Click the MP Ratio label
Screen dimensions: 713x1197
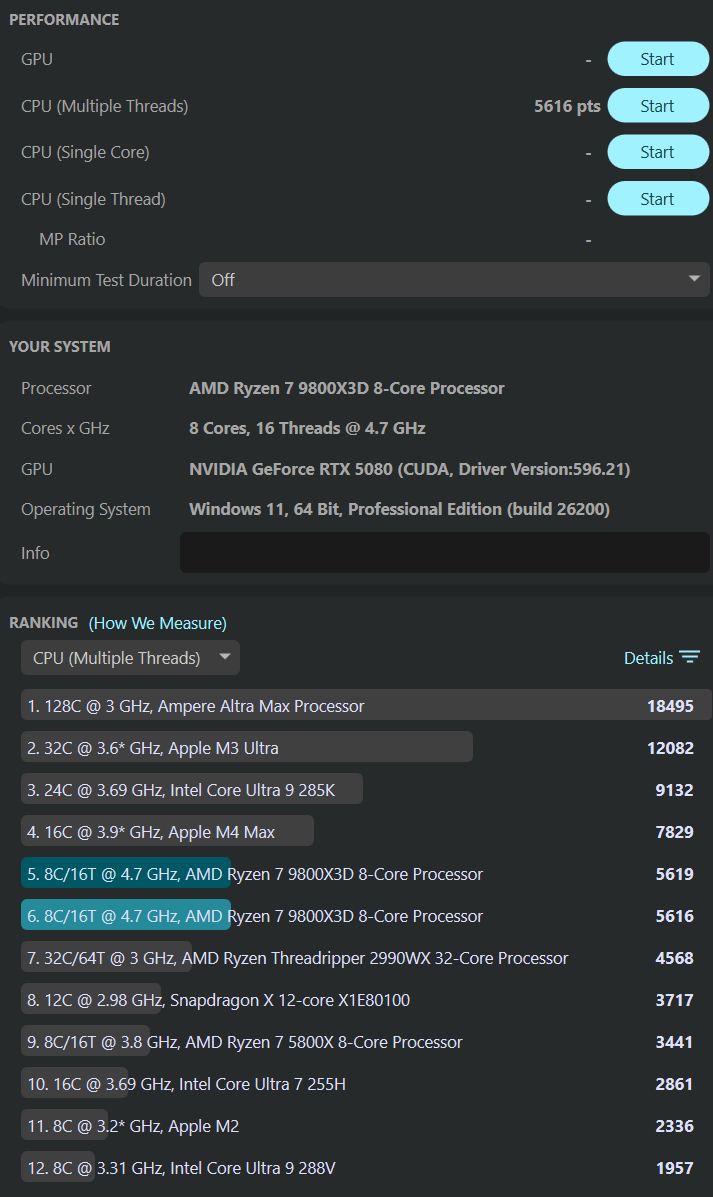72,239
